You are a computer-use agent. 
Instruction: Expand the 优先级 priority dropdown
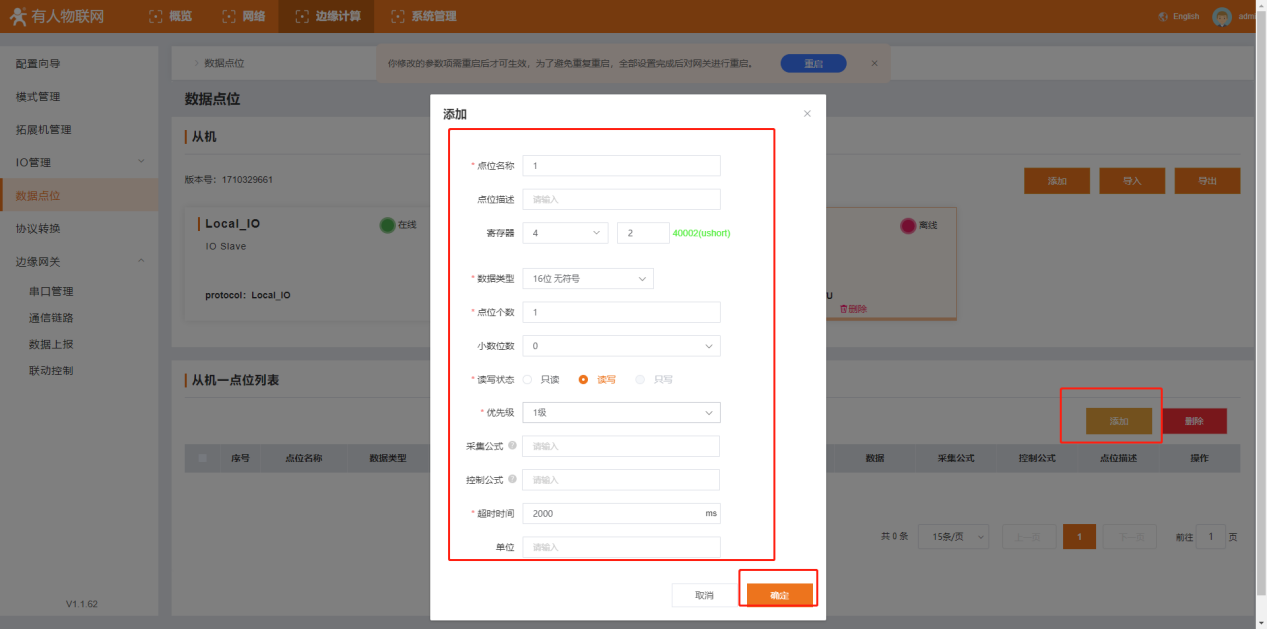[621, 413]
